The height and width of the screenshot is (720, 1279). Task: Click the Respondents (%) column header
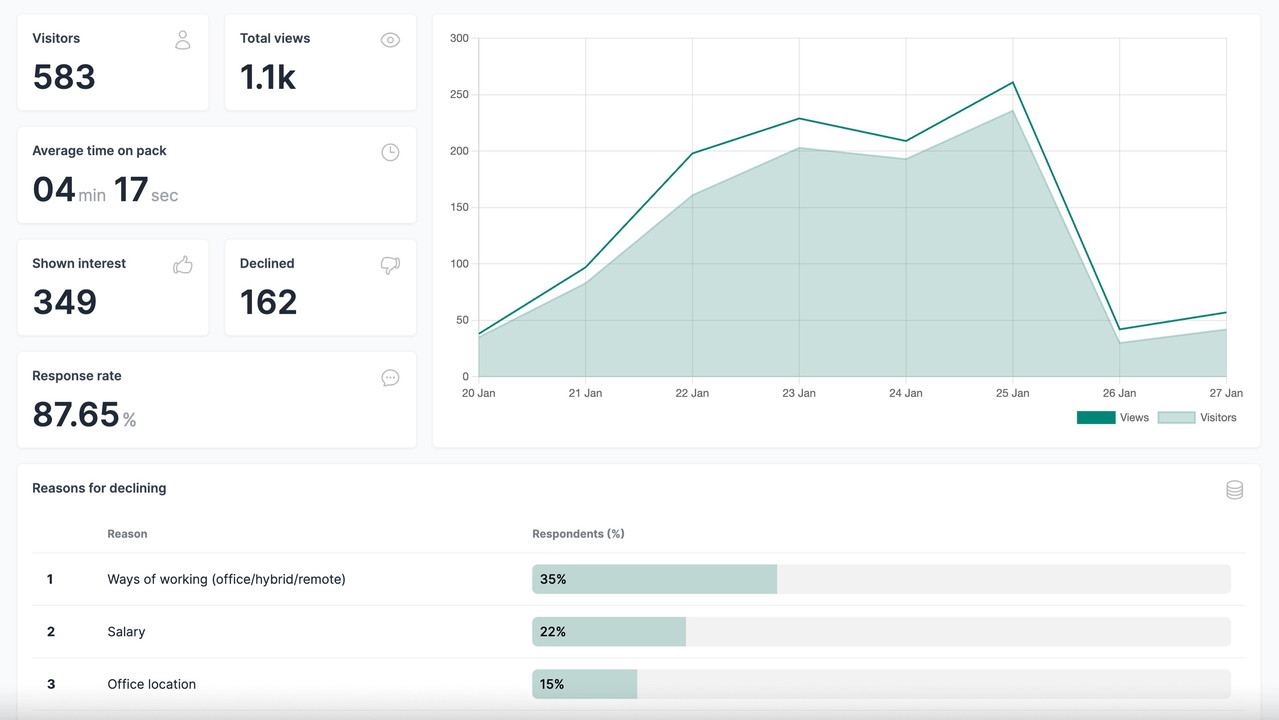click(x=578, y=534)
